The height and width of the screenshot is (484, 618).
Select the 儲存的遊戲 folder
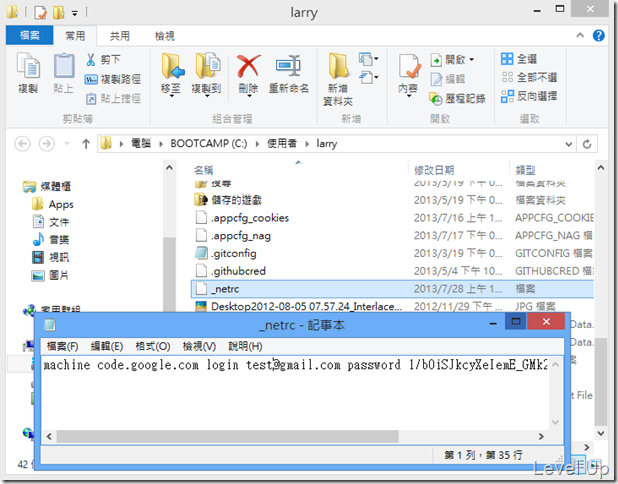coord(393,200)
